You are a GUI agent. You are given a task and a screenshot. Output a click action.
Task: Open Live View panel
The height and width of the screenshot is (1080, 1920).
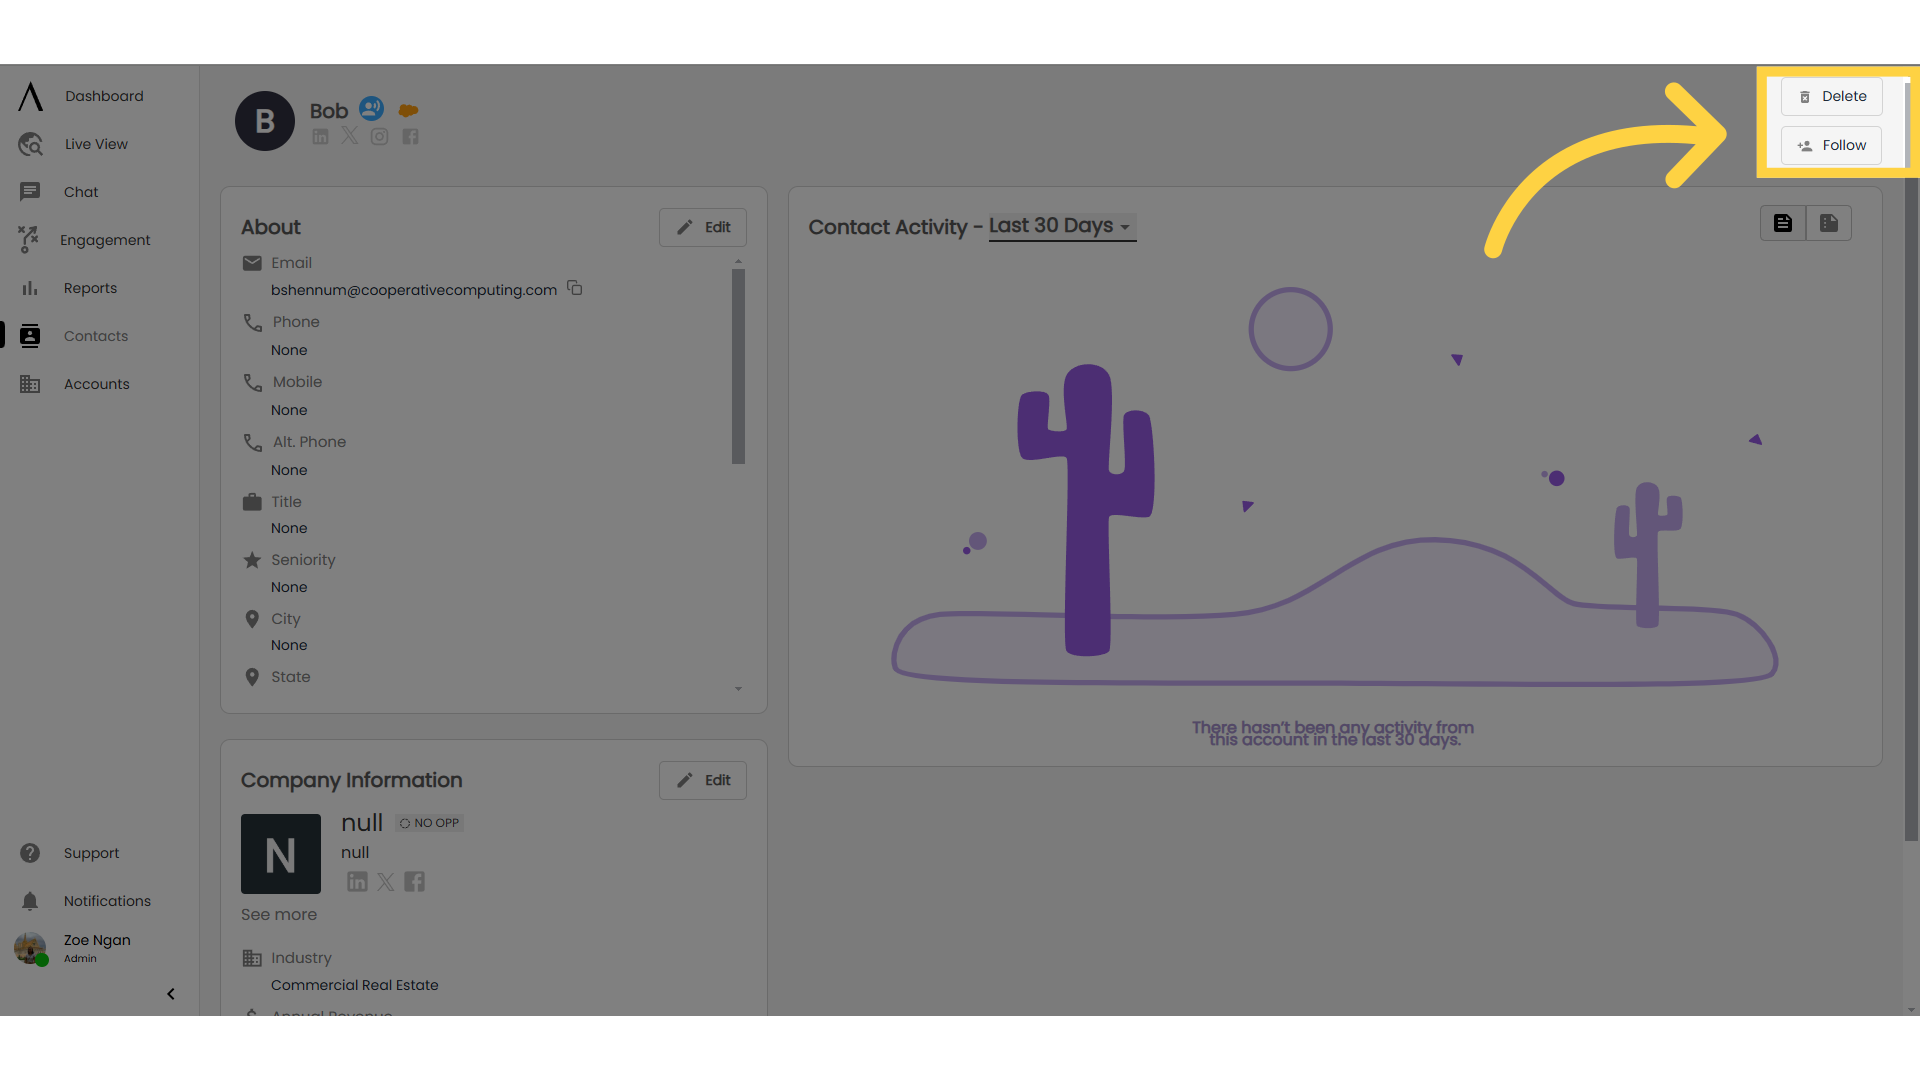(x=96, y=144)
